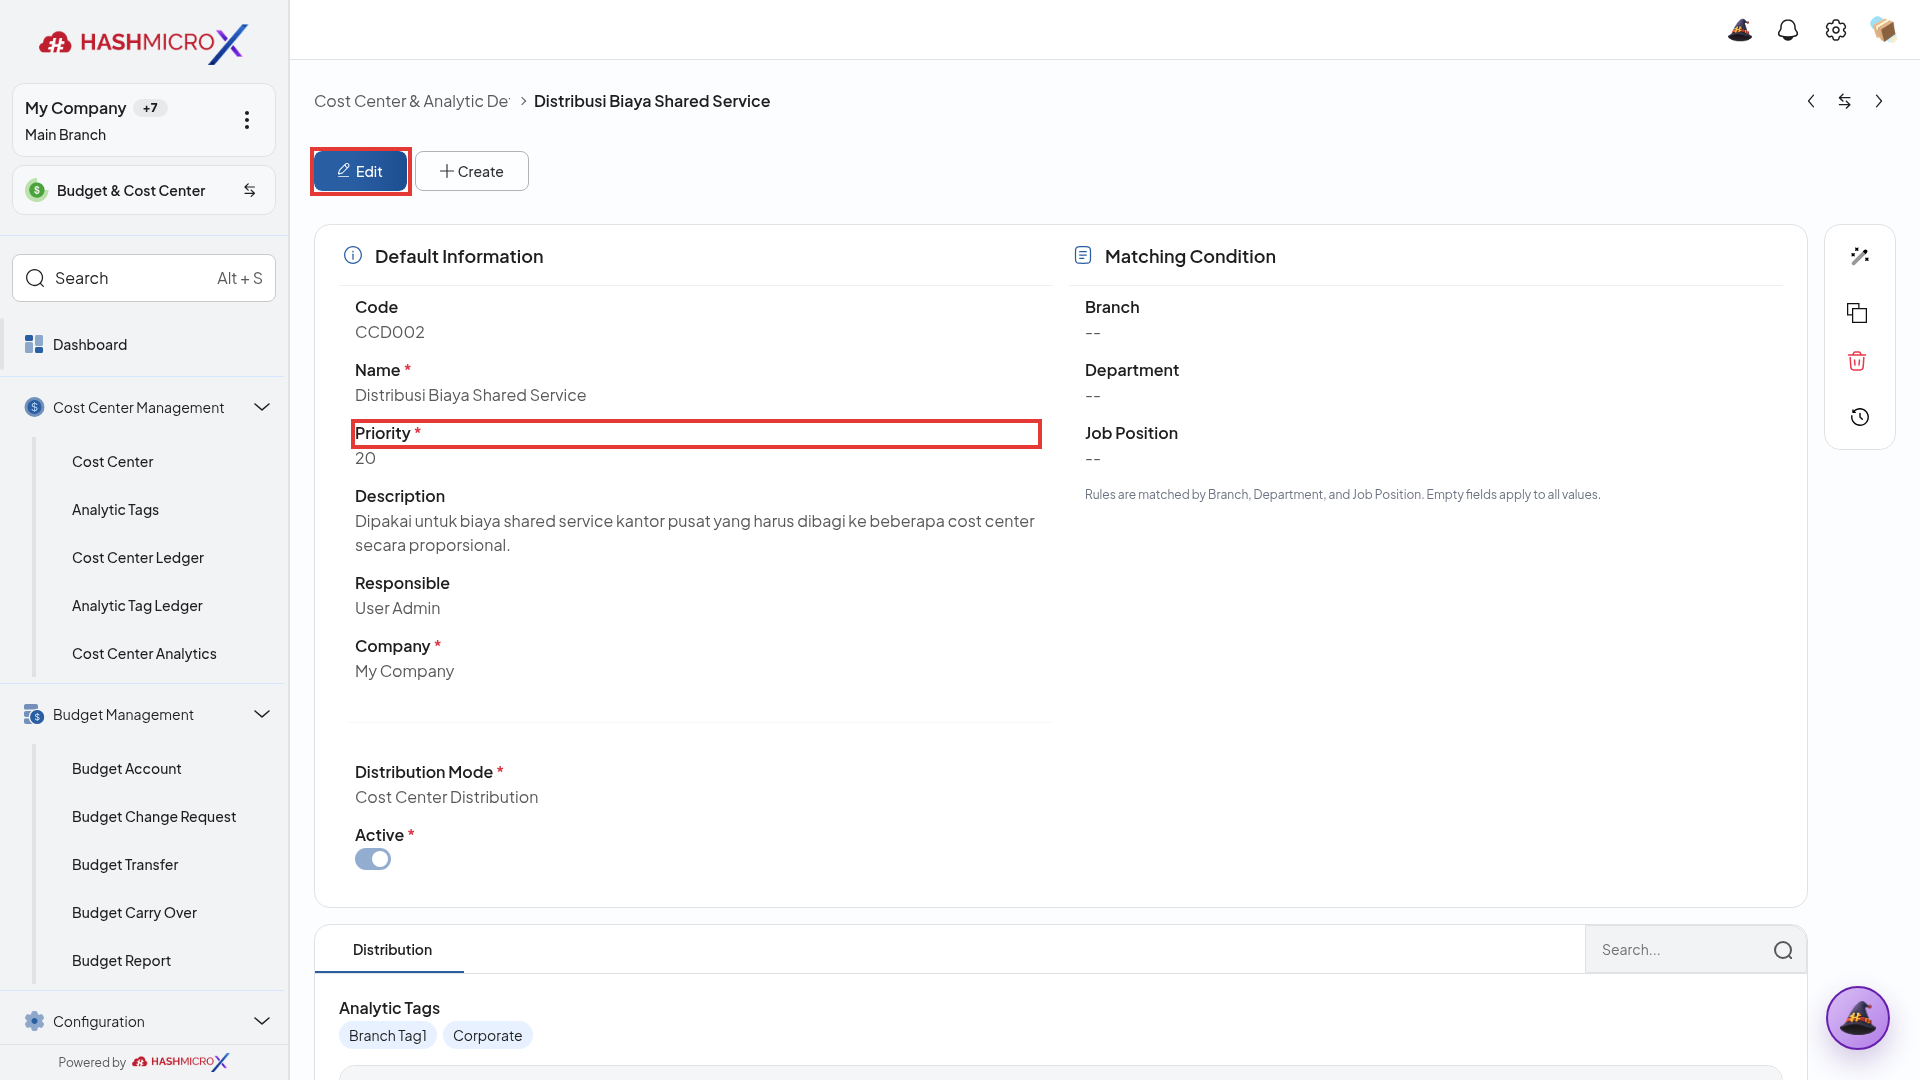Click the sidebar Search field
The height and width of the screenshot is (1080, 1920).
[144, 278]
